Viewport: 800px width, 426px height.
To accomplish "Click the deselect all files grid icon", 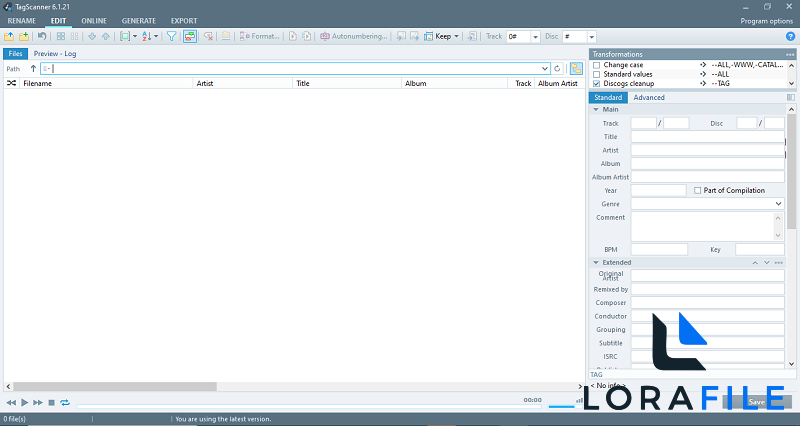I will point(74,36).
